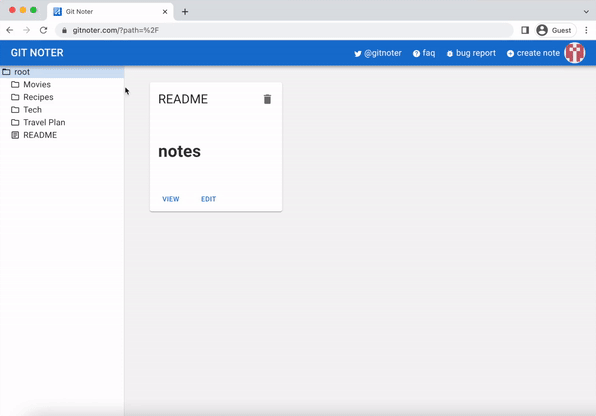Image resolution: width=596 pixels, height=416 pixels.
Task: Open the bug report link
Action: click(471, 53)
